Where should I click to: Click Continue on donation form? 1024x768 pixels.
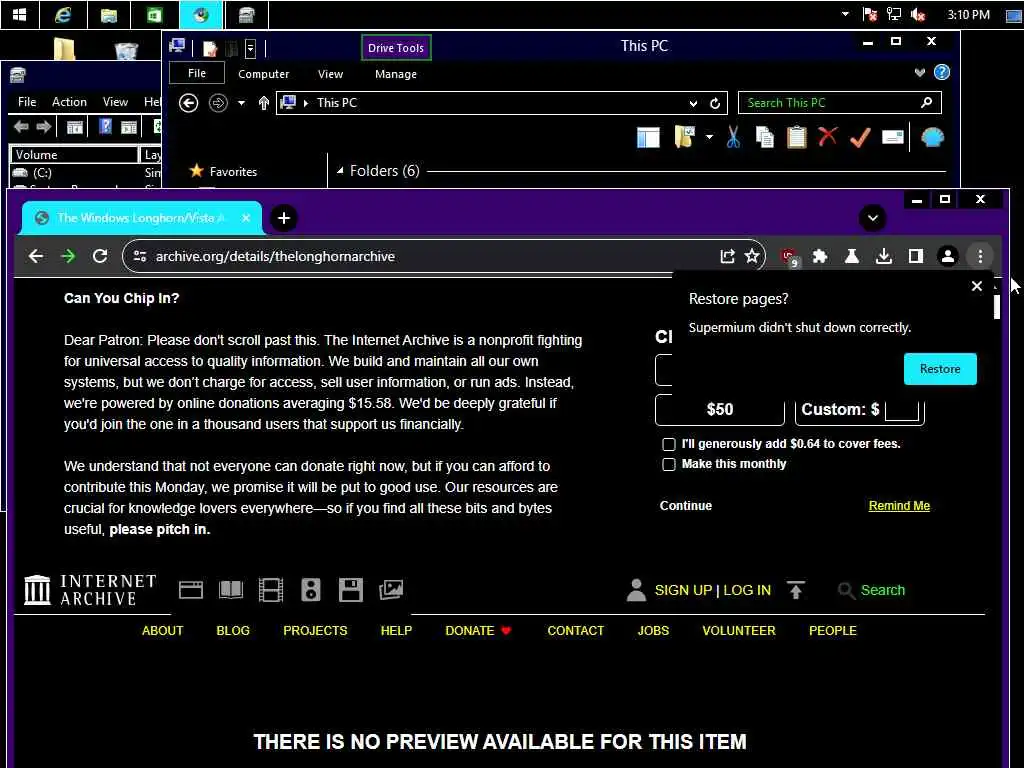click(x=686, y=505)
